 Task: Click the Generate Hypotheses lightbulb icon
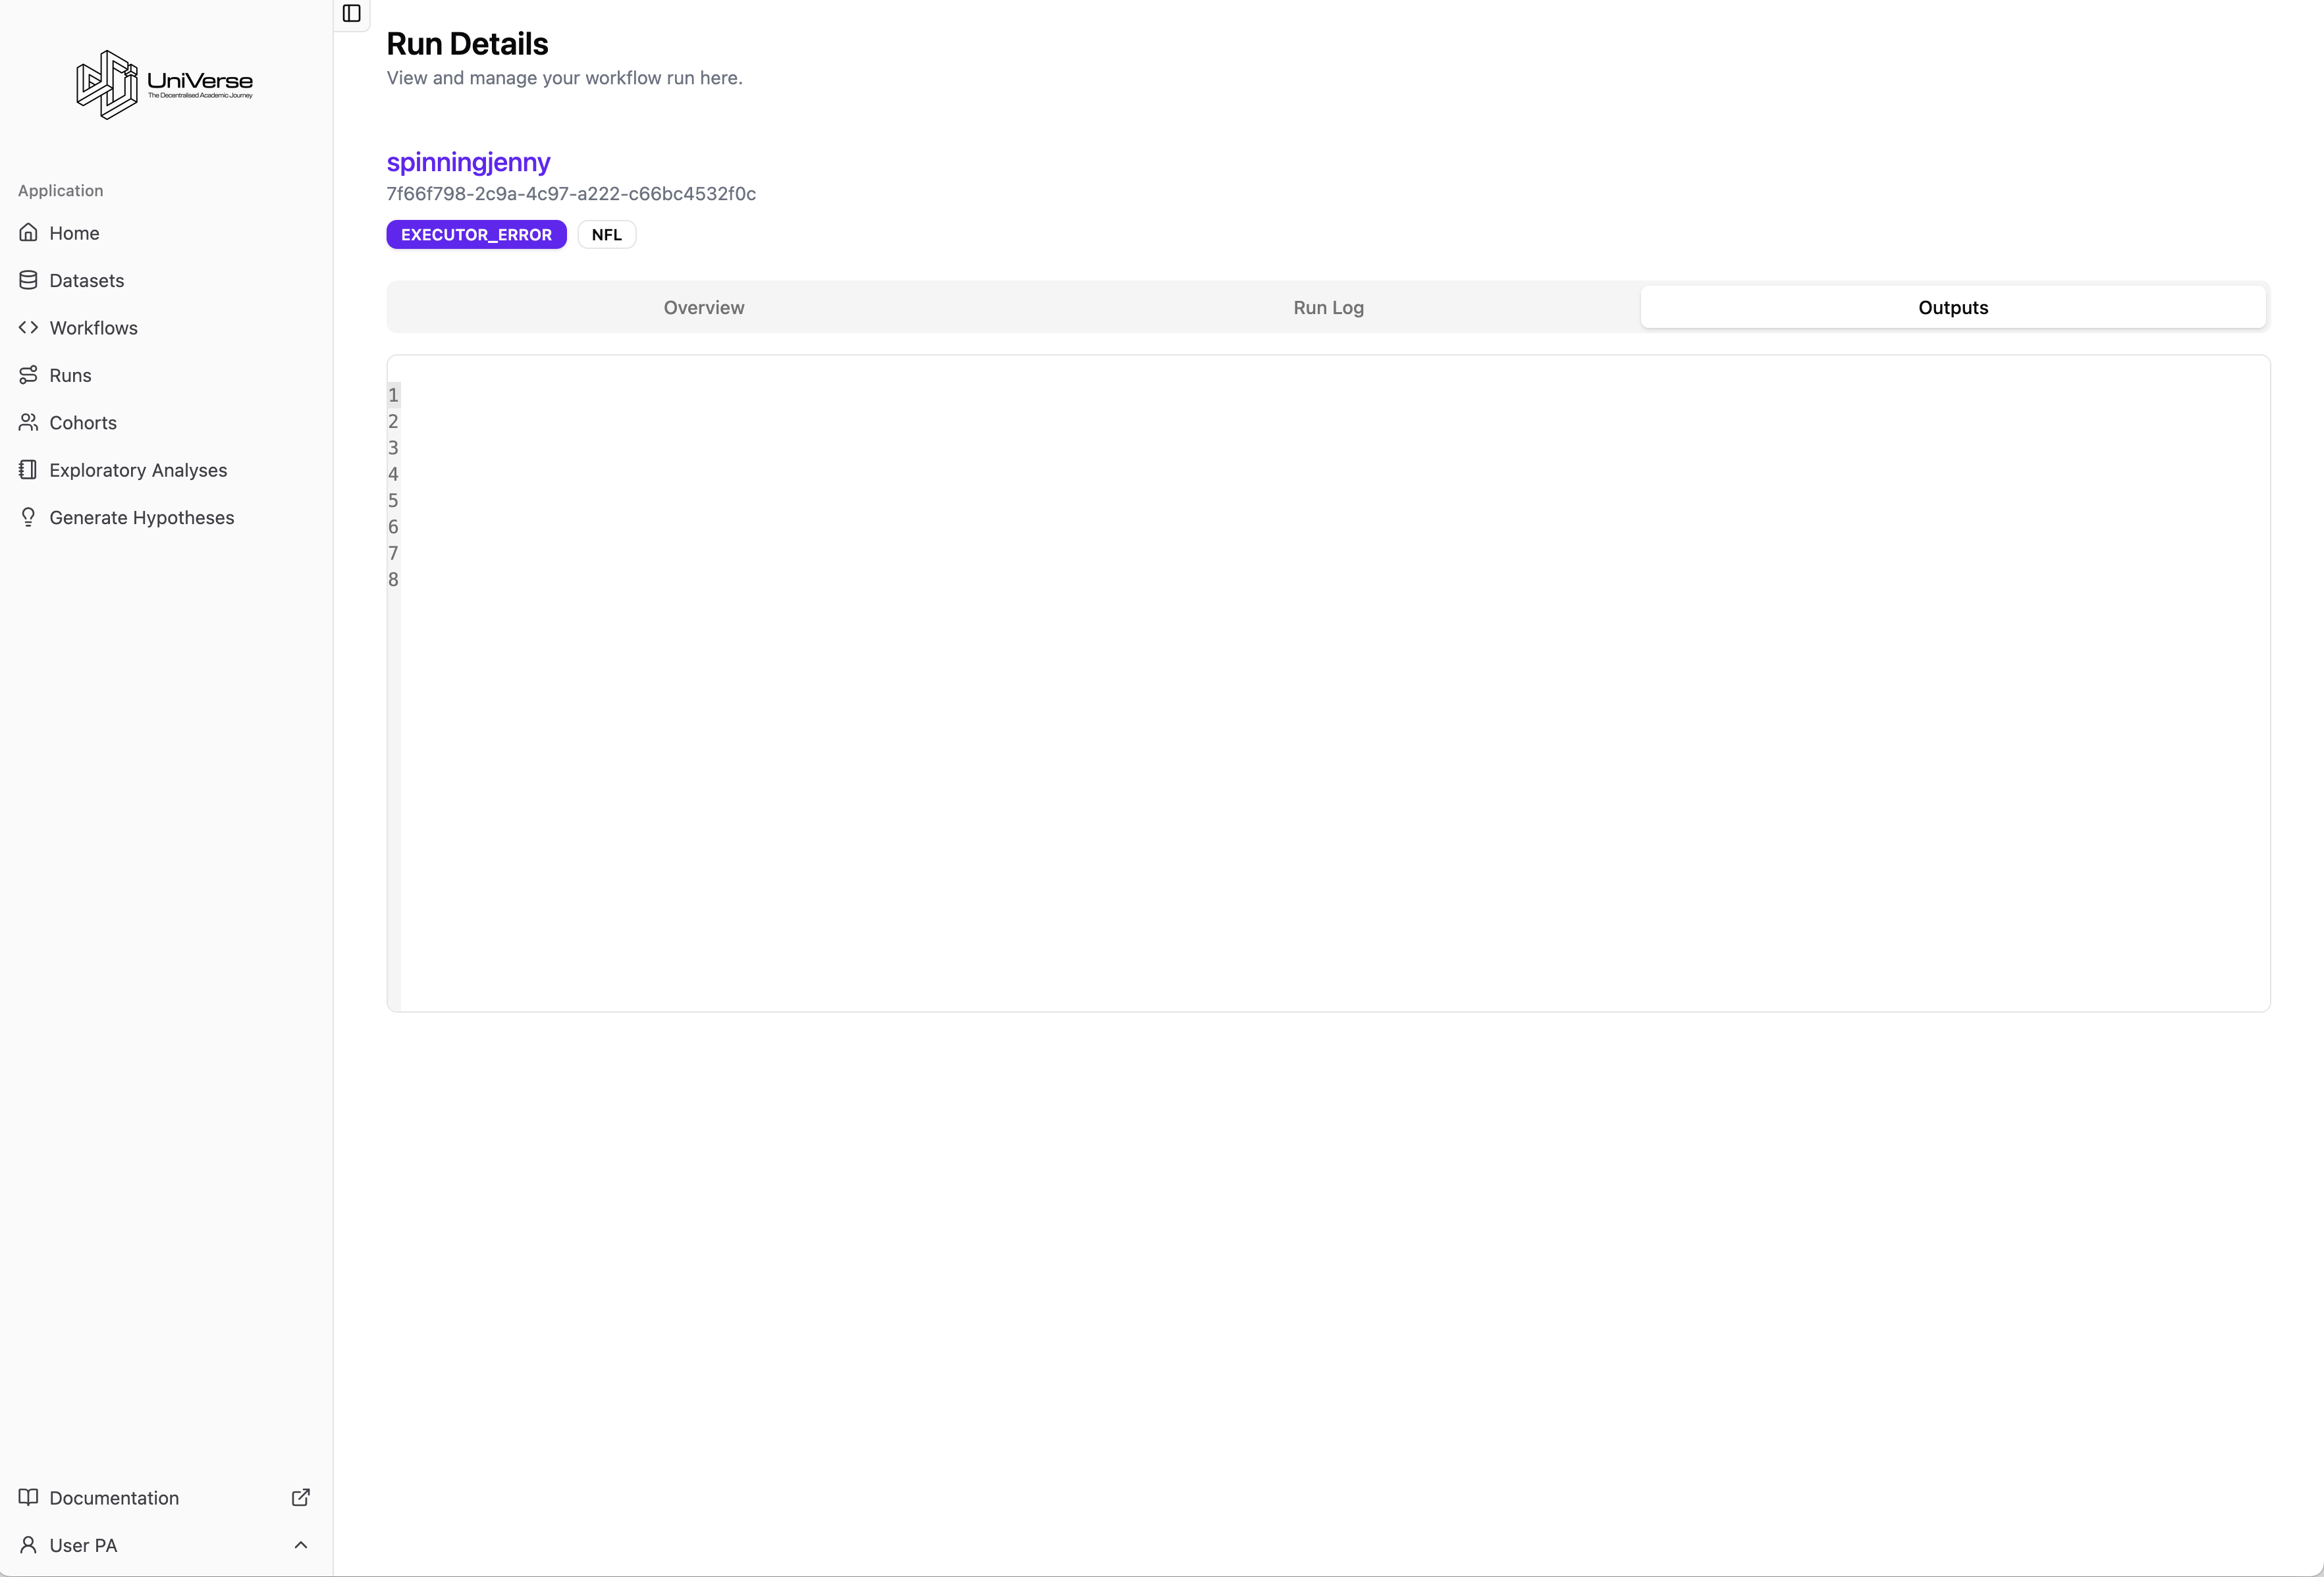point(28,517)
